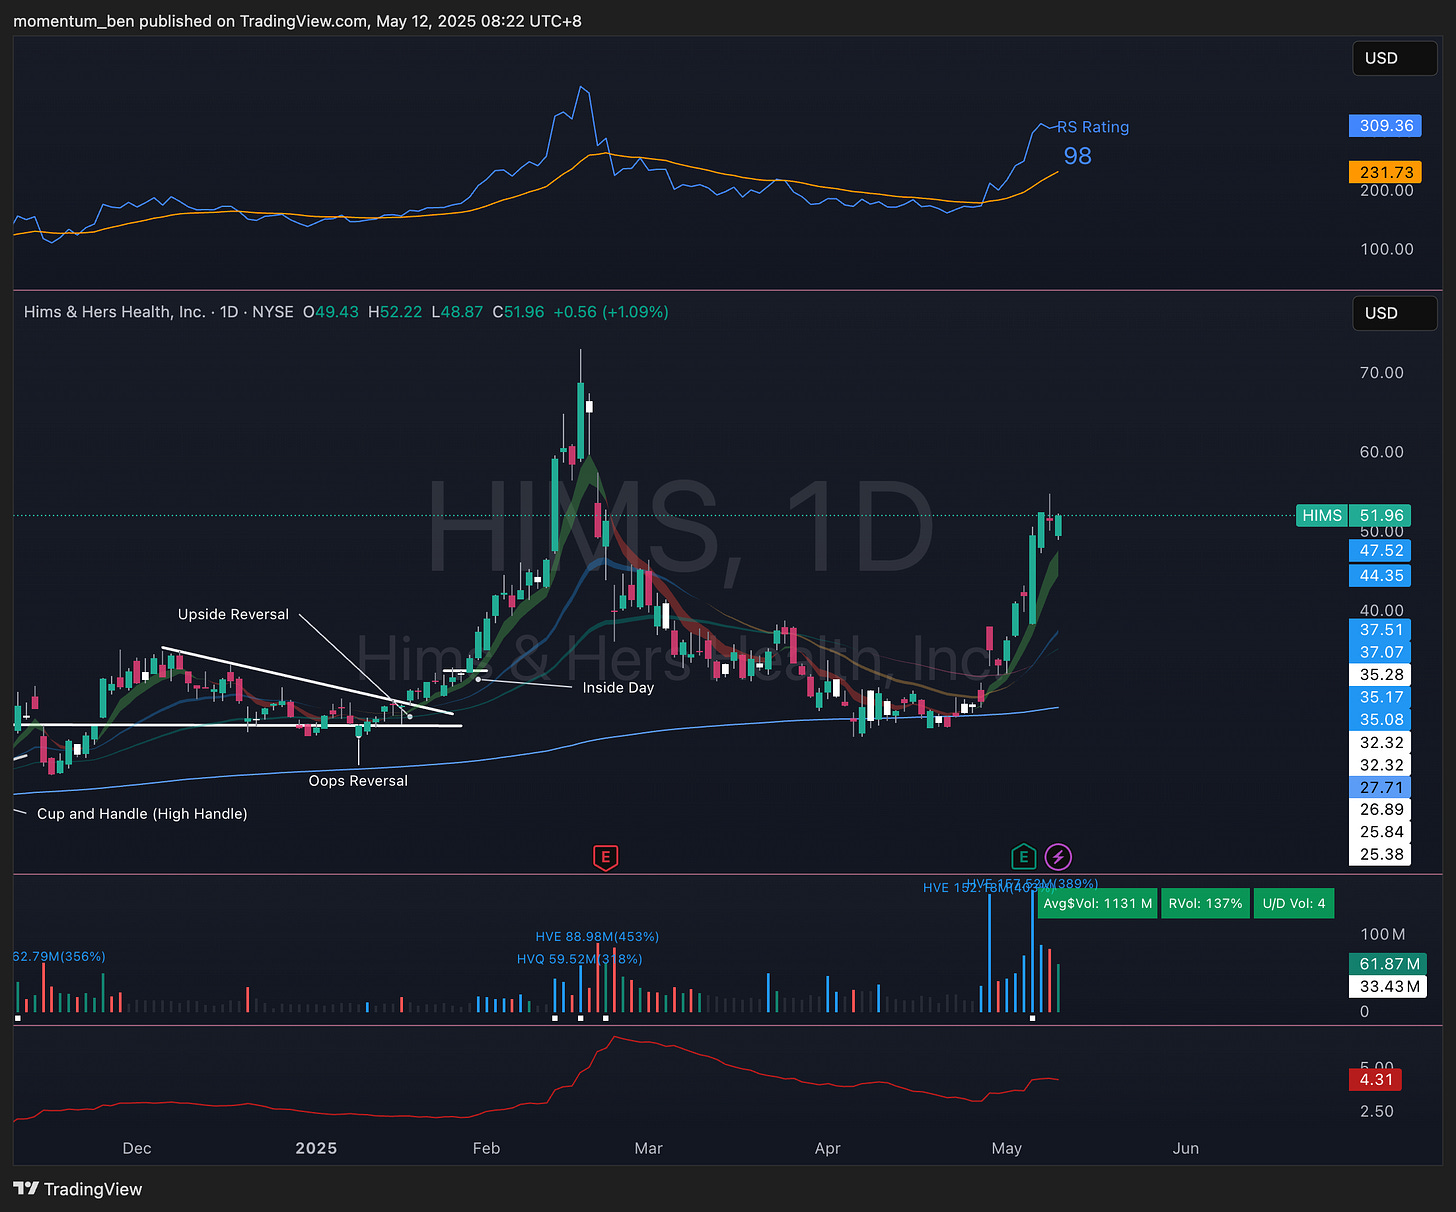Click the 44.35 price label
This screenshot has width=1456, height=1212.
(1380, 576)
